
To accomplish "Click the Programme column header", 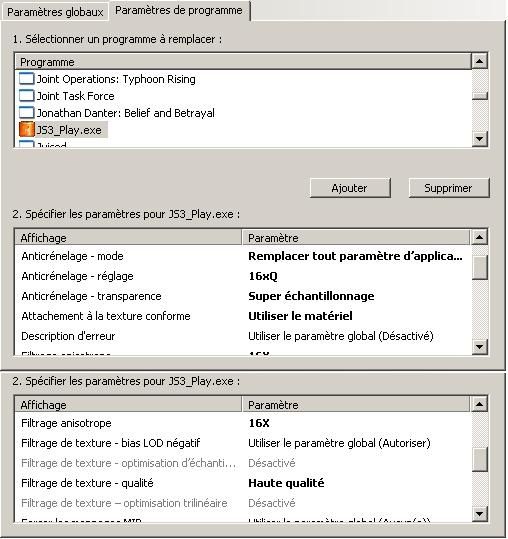I will point(243,62).
